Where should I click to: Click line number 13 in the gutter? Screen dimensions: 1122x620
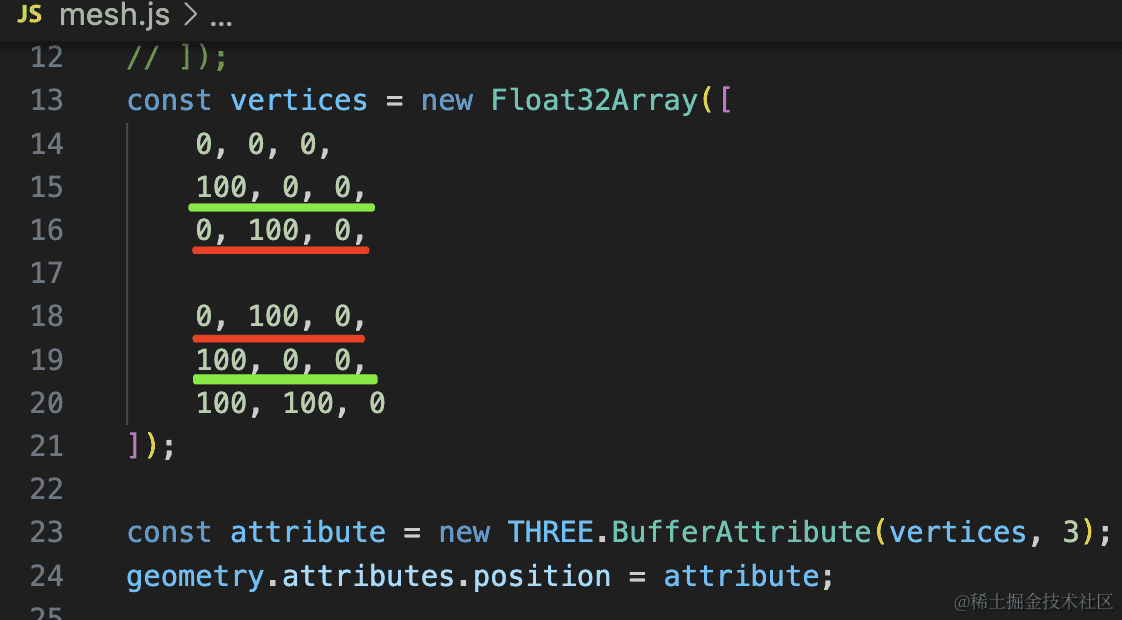click(x=46, y=101)
